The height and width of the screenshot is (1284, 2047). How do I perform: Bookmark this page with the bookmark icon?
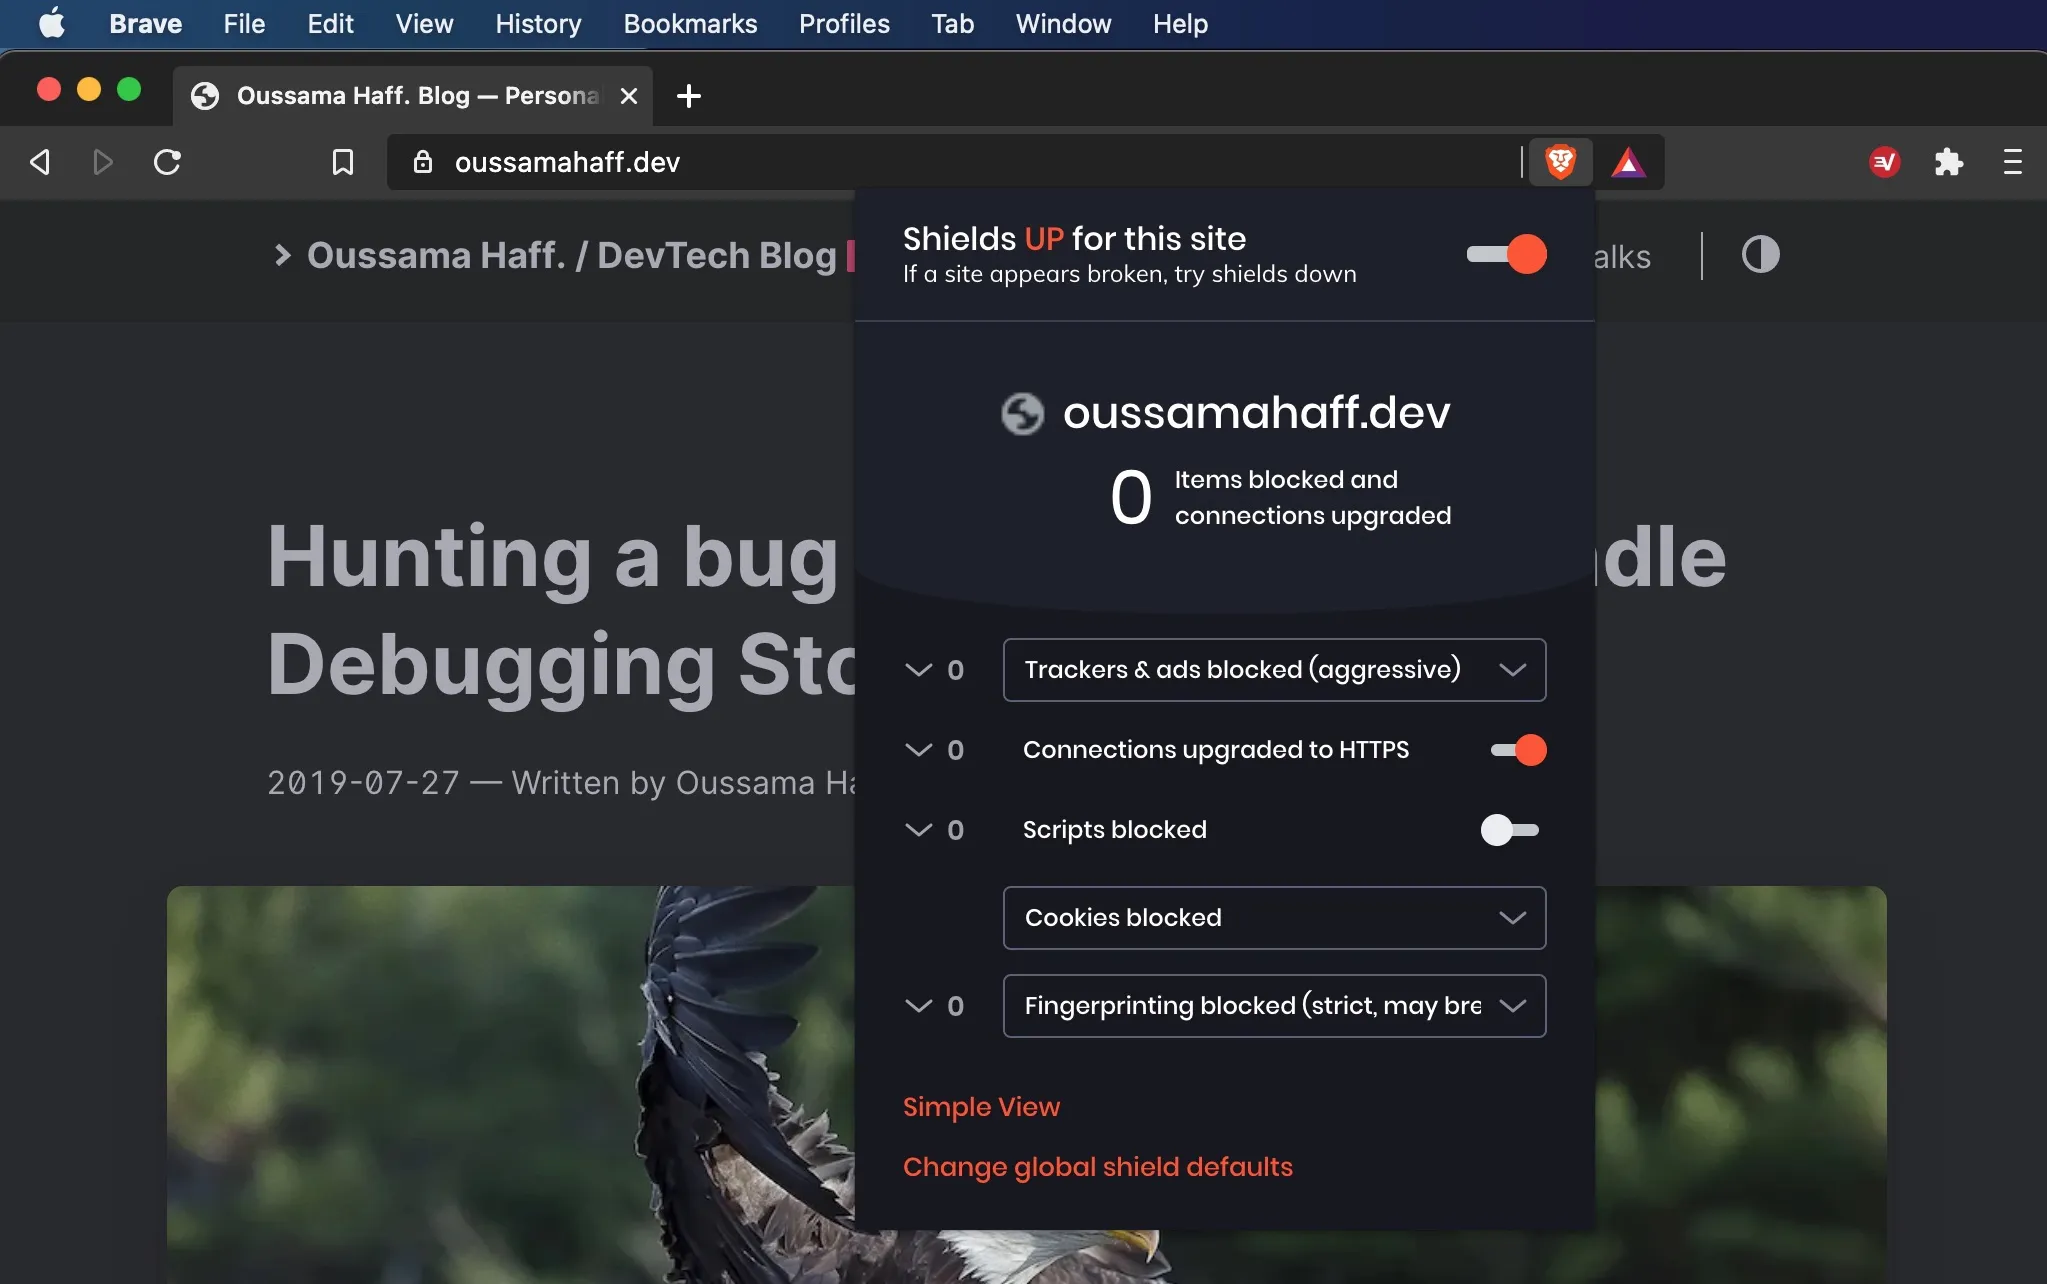[342, 162]
